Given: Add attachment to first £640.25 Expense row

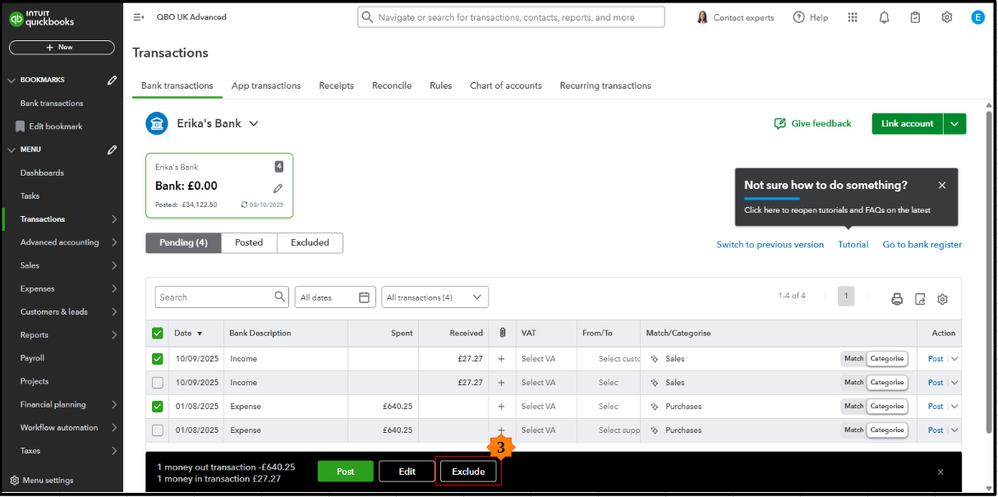Looking at the screenshot, I should (502, 406).
